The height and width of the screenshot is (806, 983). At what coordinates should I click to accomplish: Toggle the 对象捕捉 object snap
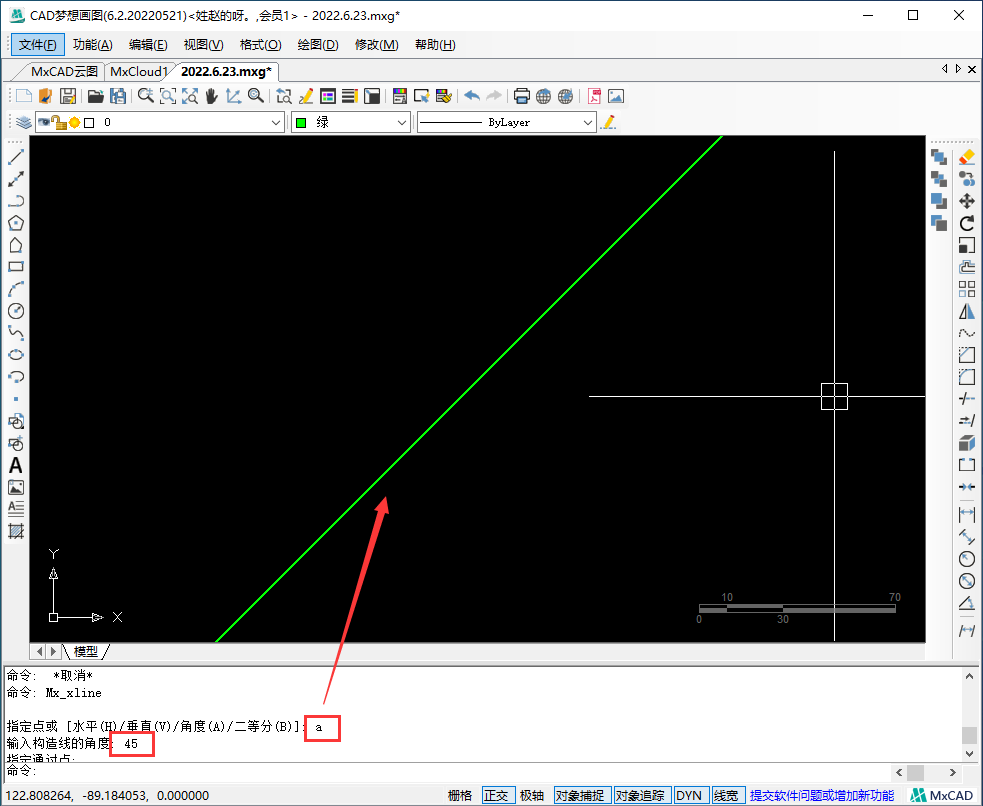coord(580,795)
